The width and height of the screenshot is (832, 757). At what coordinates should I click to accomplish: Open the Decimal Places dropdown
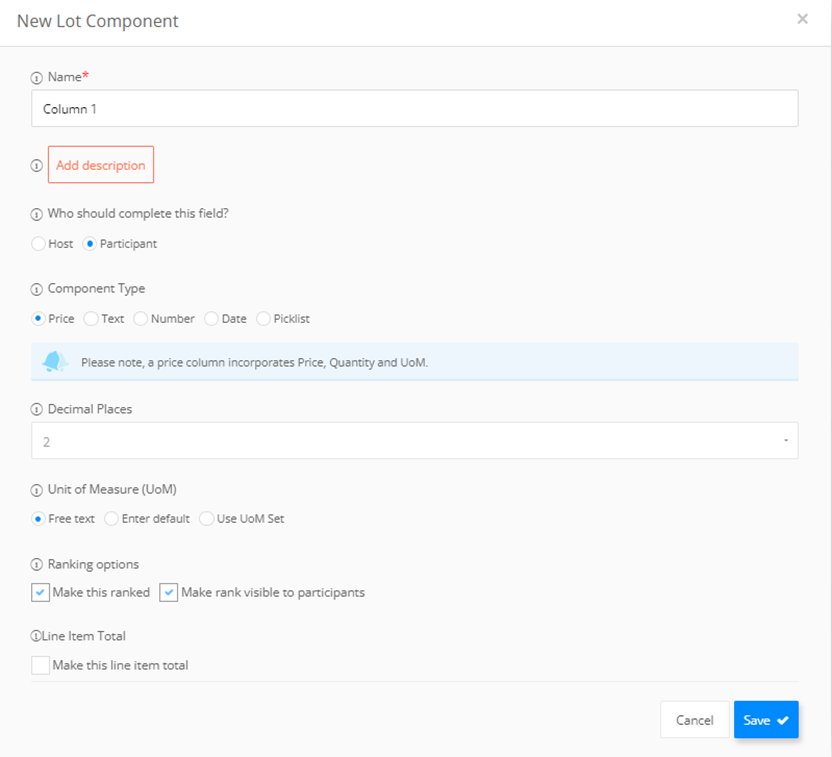[414, 441]
